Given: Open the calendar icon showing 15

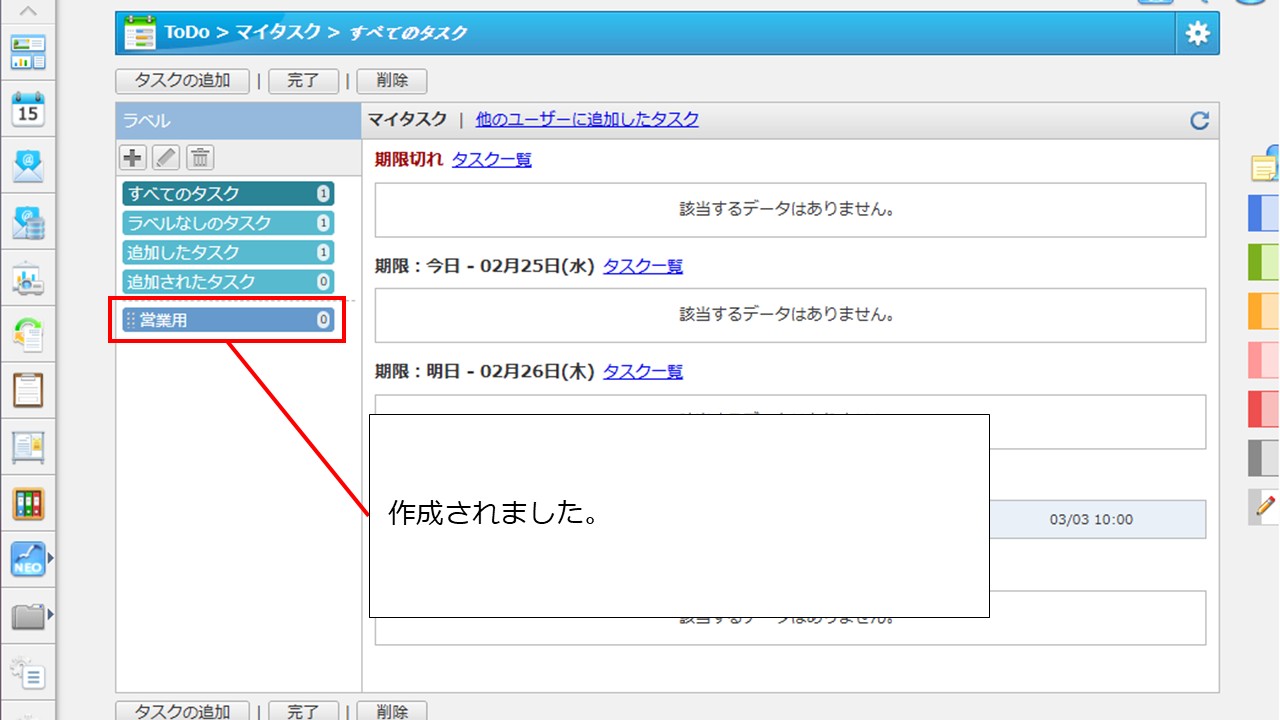Looking at the screenshot, I should (28, 108).
